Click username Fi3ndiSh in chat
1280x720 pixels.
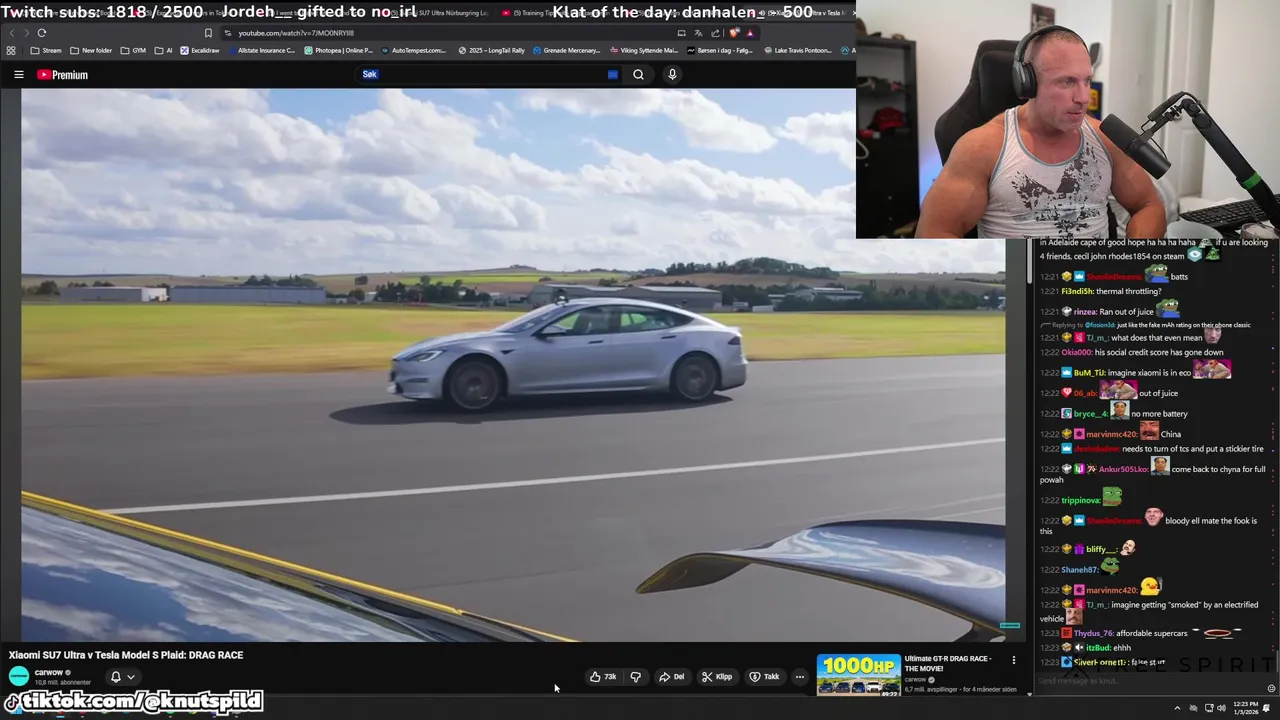click(x=1077, y=291)
